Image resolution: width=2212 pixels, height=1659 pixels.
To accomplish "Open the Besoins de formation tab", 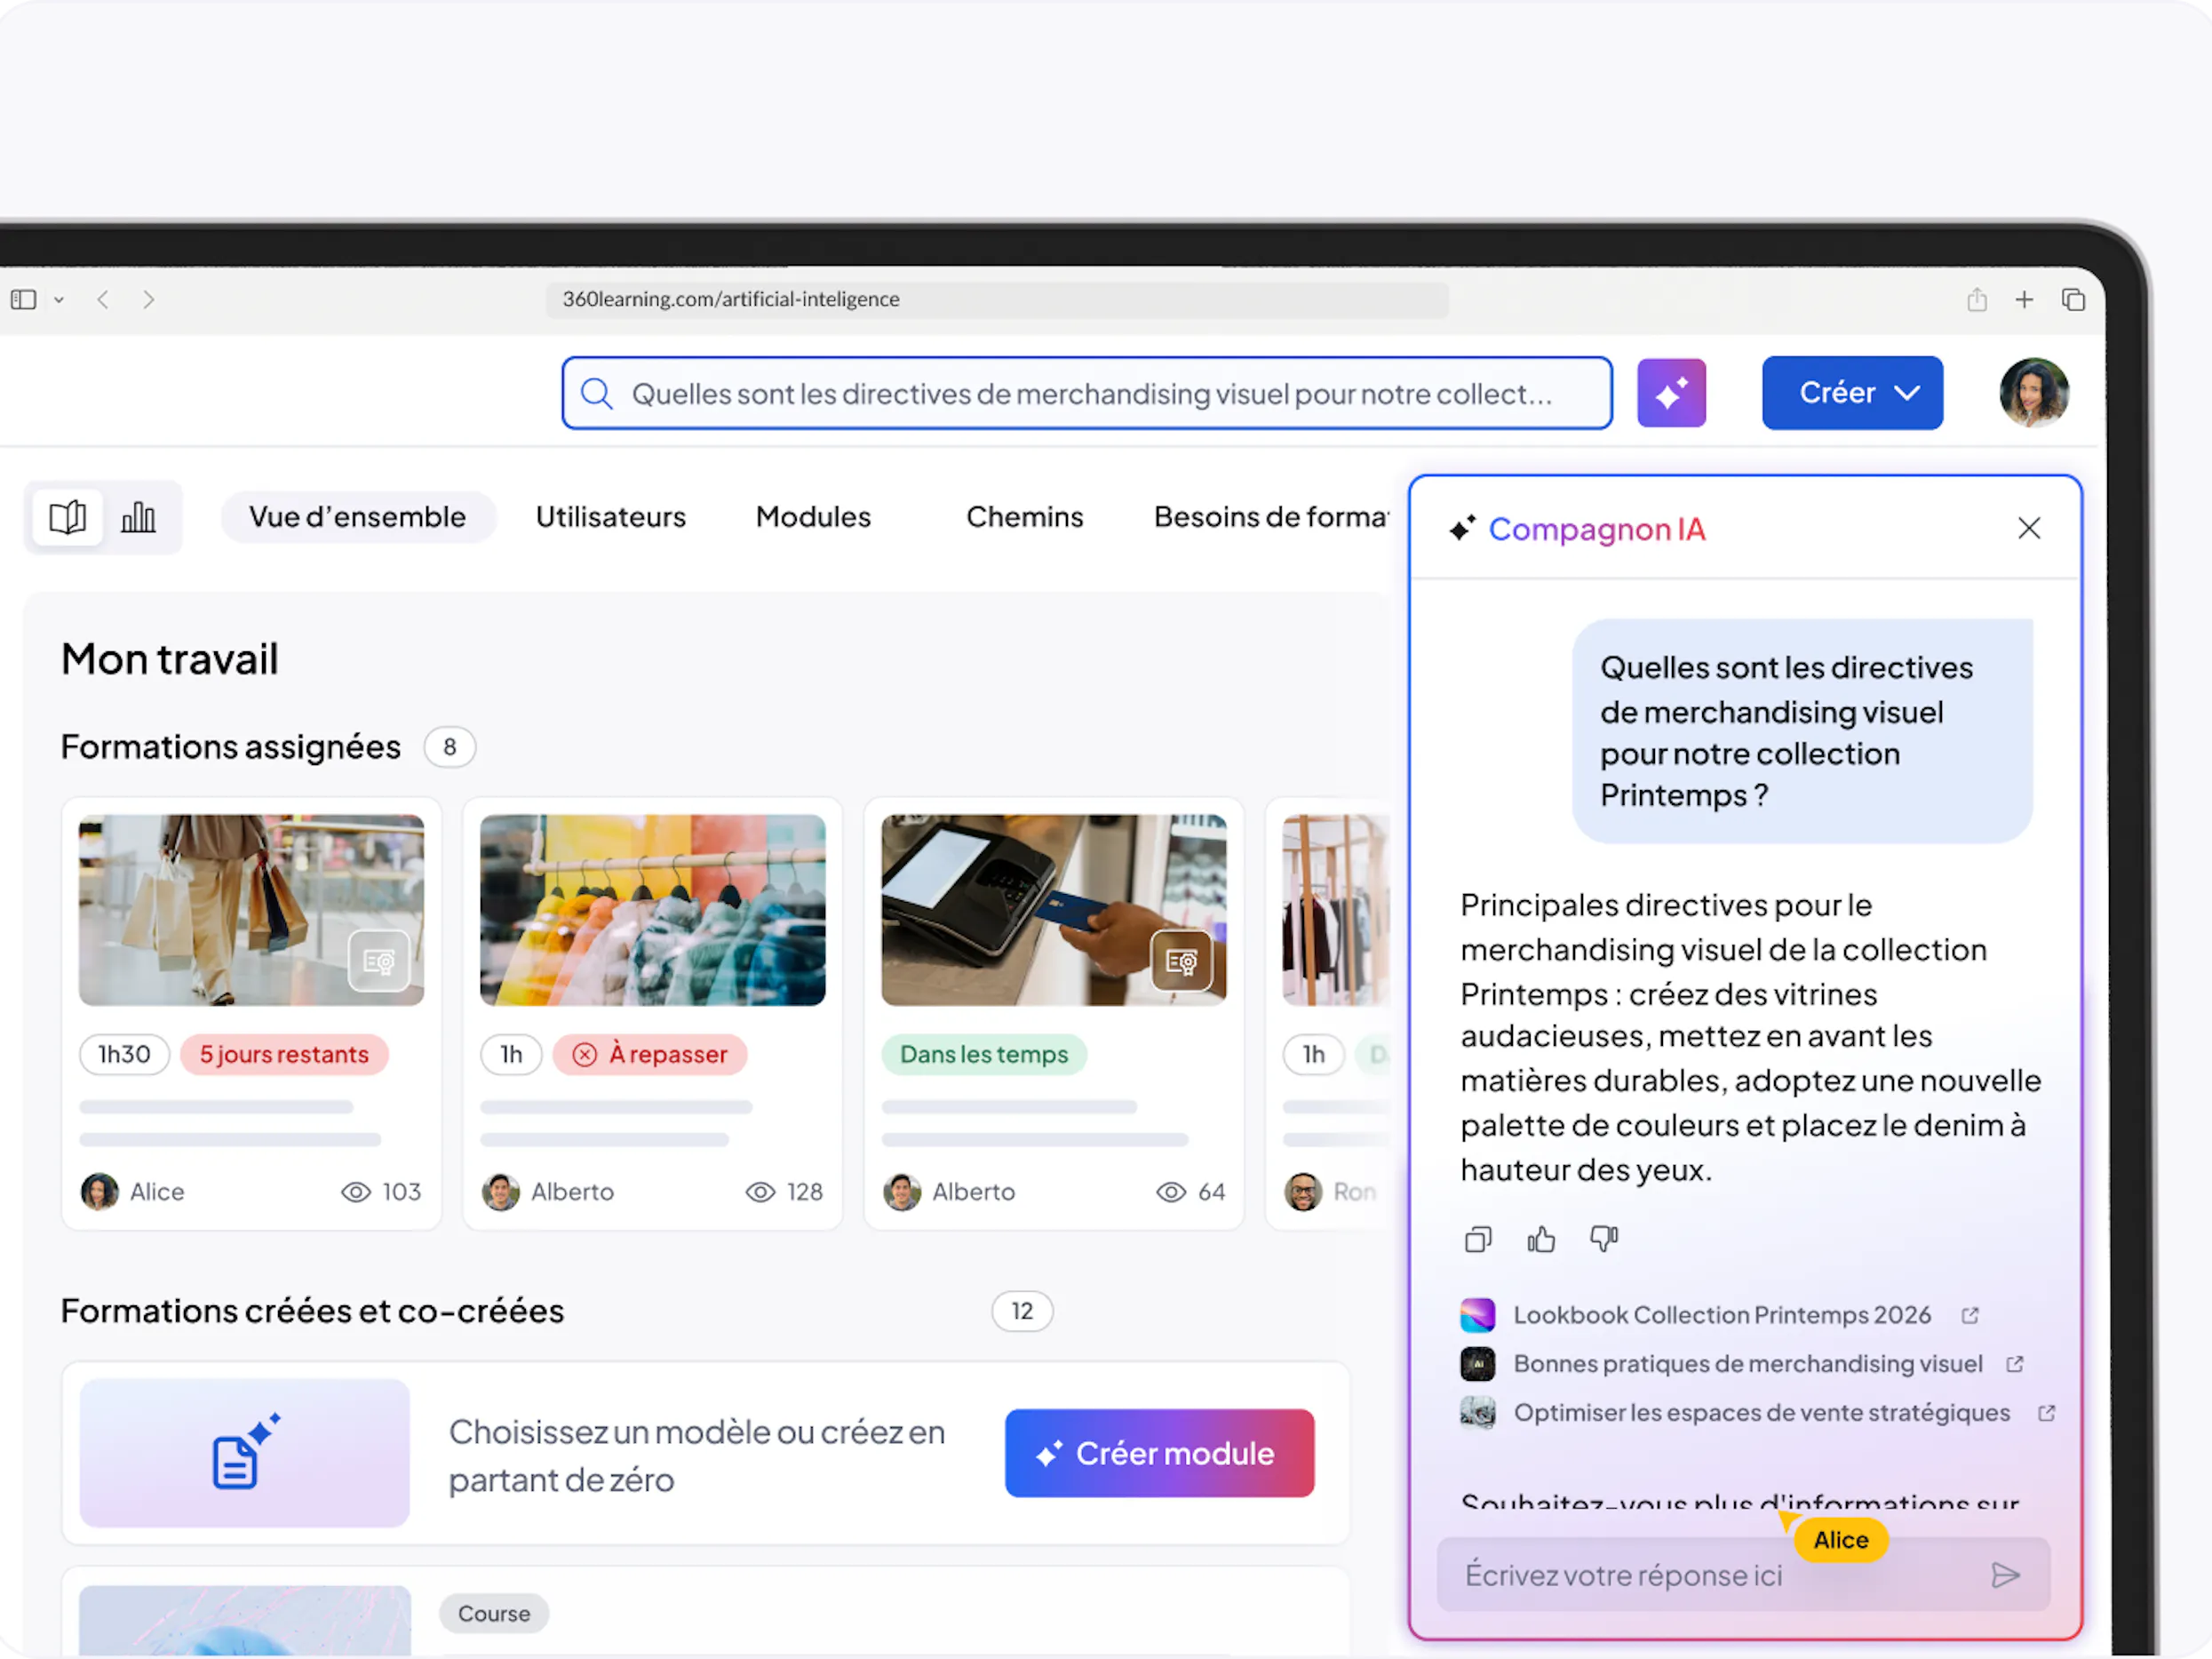I will coord(1271,517).
